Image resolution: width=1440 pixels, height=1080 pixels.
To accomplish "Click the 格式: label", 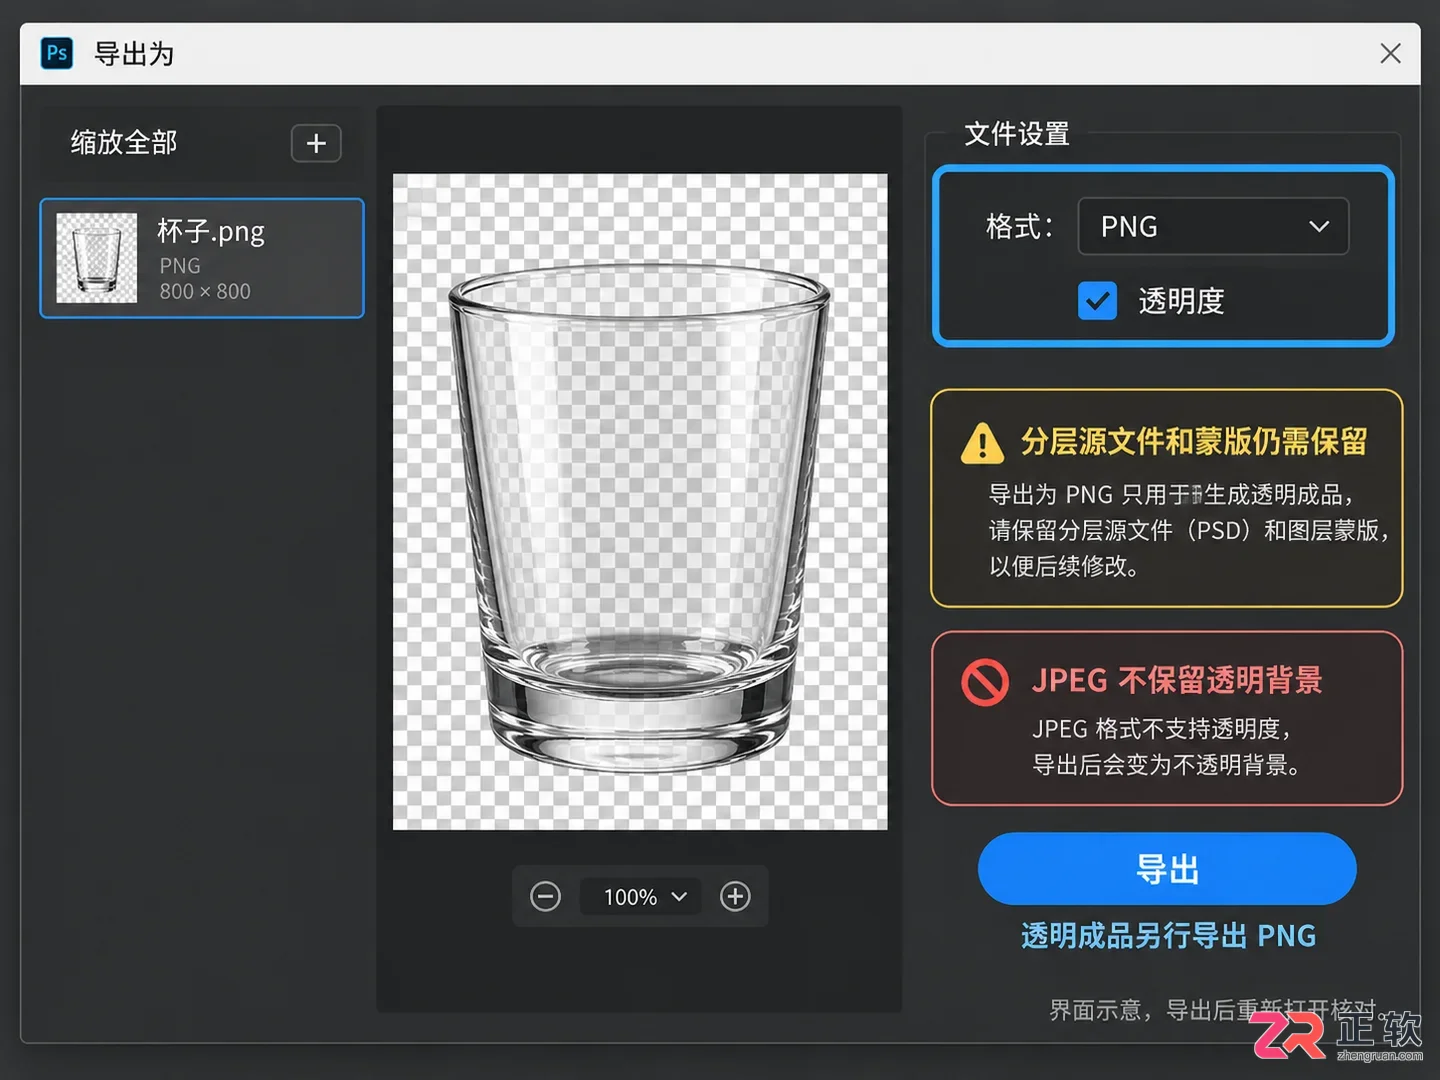I will click(x=1019, y=227).
